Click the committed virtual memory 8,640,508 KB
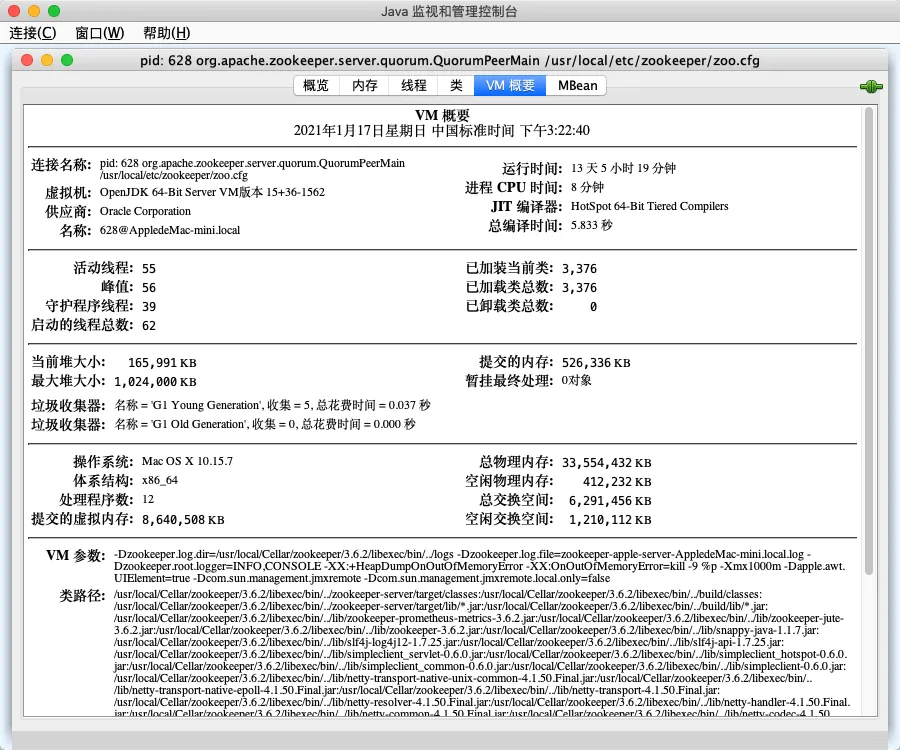The height and width of the screenshot is (750, 900). point(183,520)
